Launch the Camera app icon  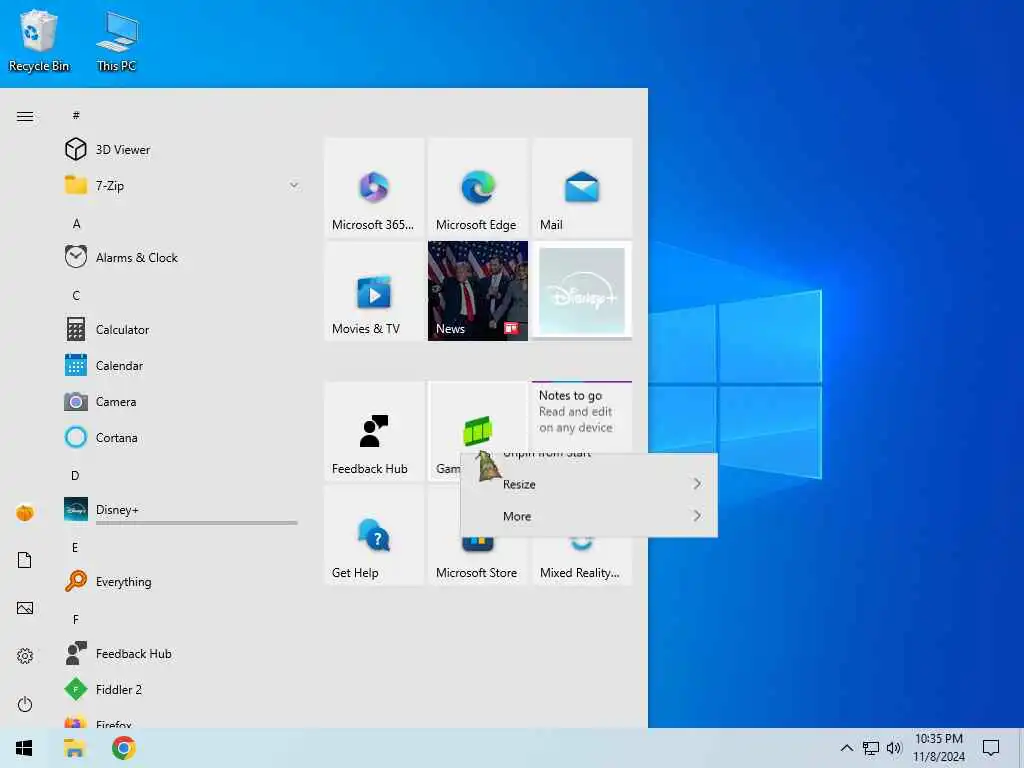[x=76, y=401]
